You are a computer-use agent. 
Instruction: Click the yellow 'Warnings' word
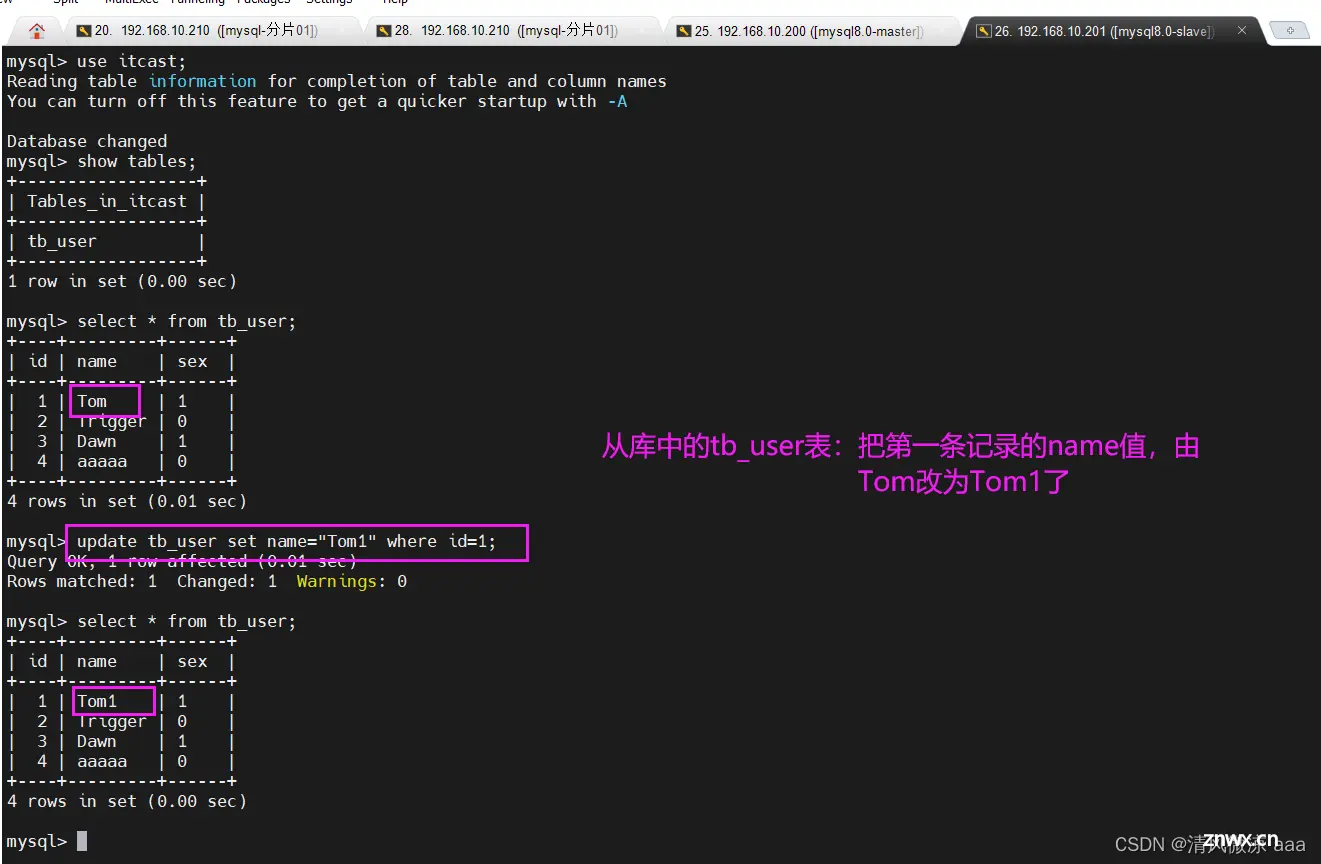pyautogui.click(x=337, y=581)
